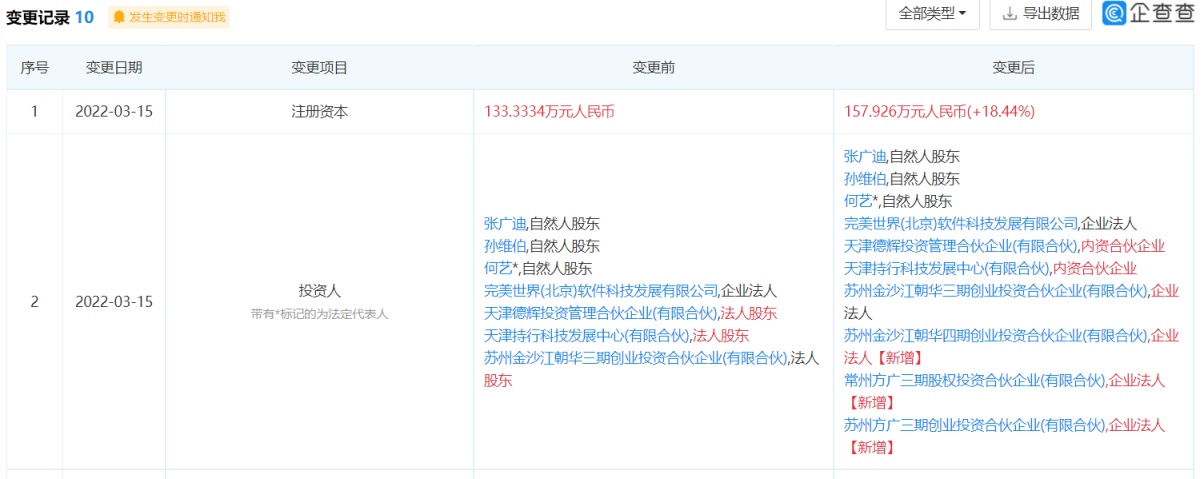Open 苏州金沙江朝华四期创业投资合伙企业 link
Image resolution: width=1203 pixels, height=479 pixels.
tap(995, 335)
